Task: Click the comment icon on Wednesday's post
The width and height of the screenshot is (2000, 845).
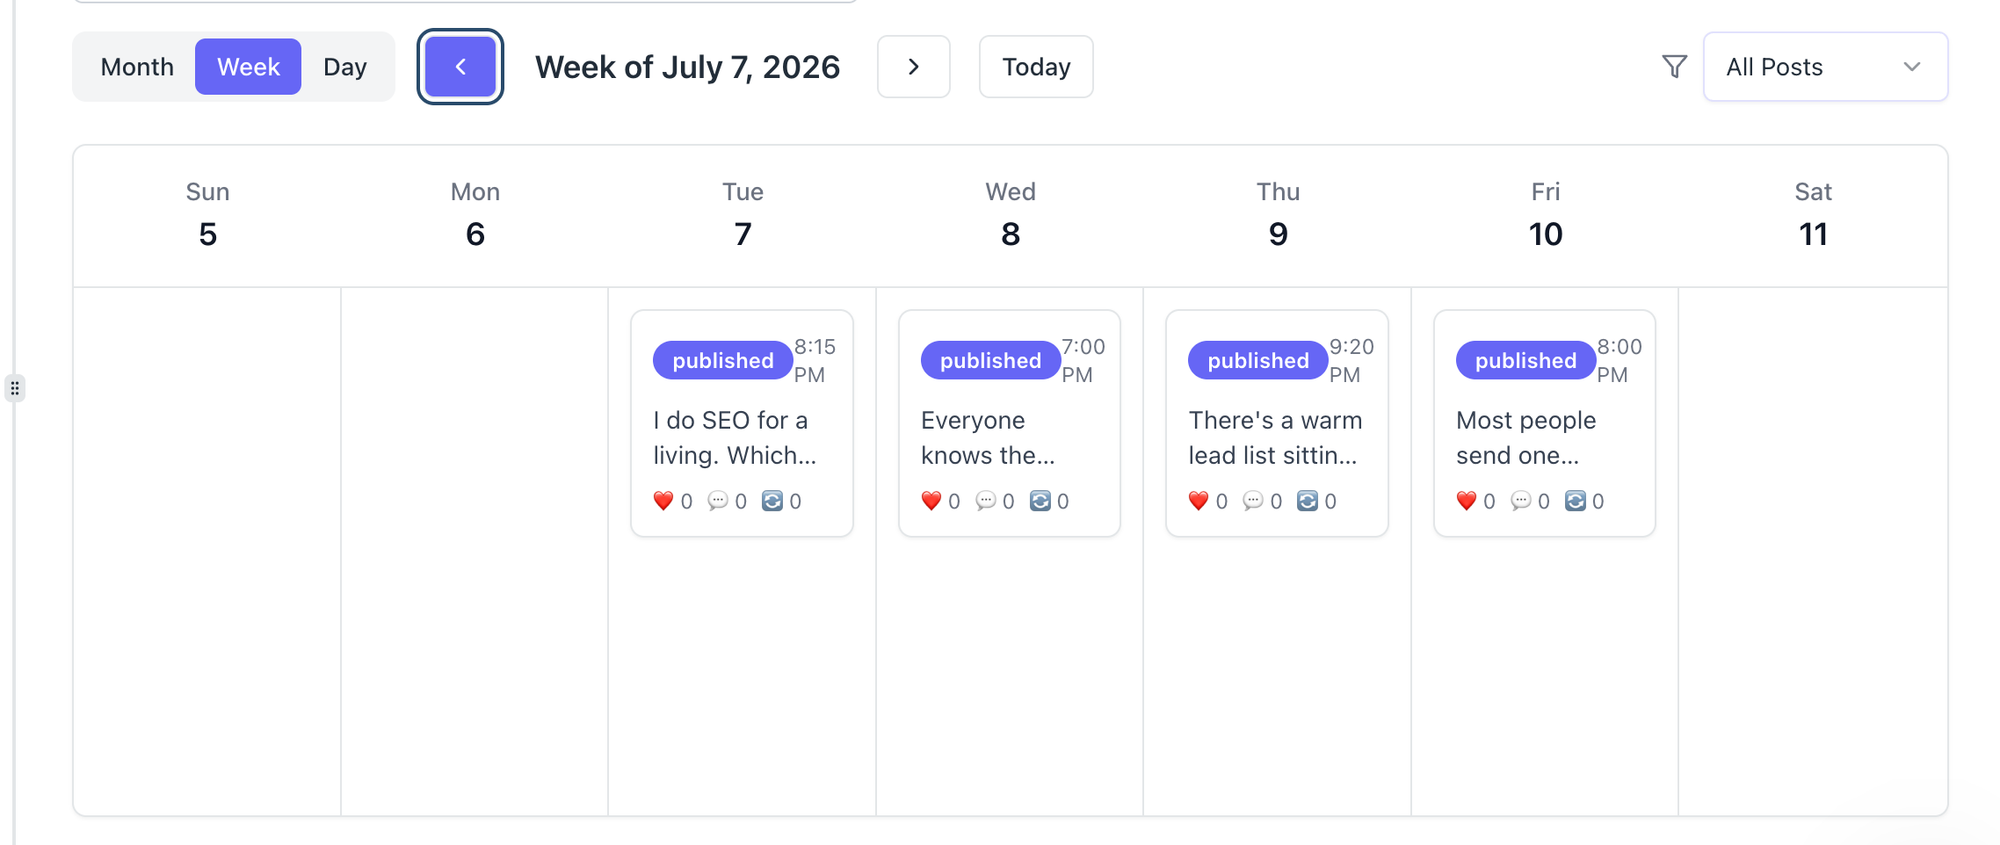Action: click(x=985, y=501)
